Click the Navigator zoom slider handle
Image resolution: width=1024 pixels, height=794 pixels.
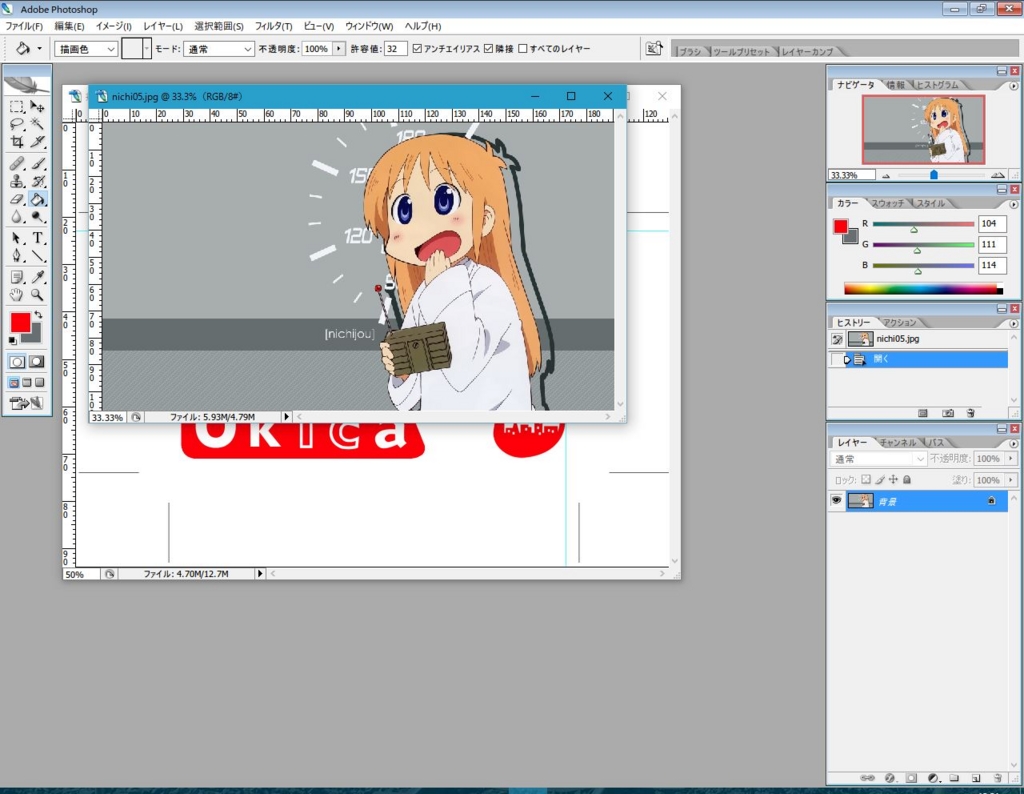934,175
